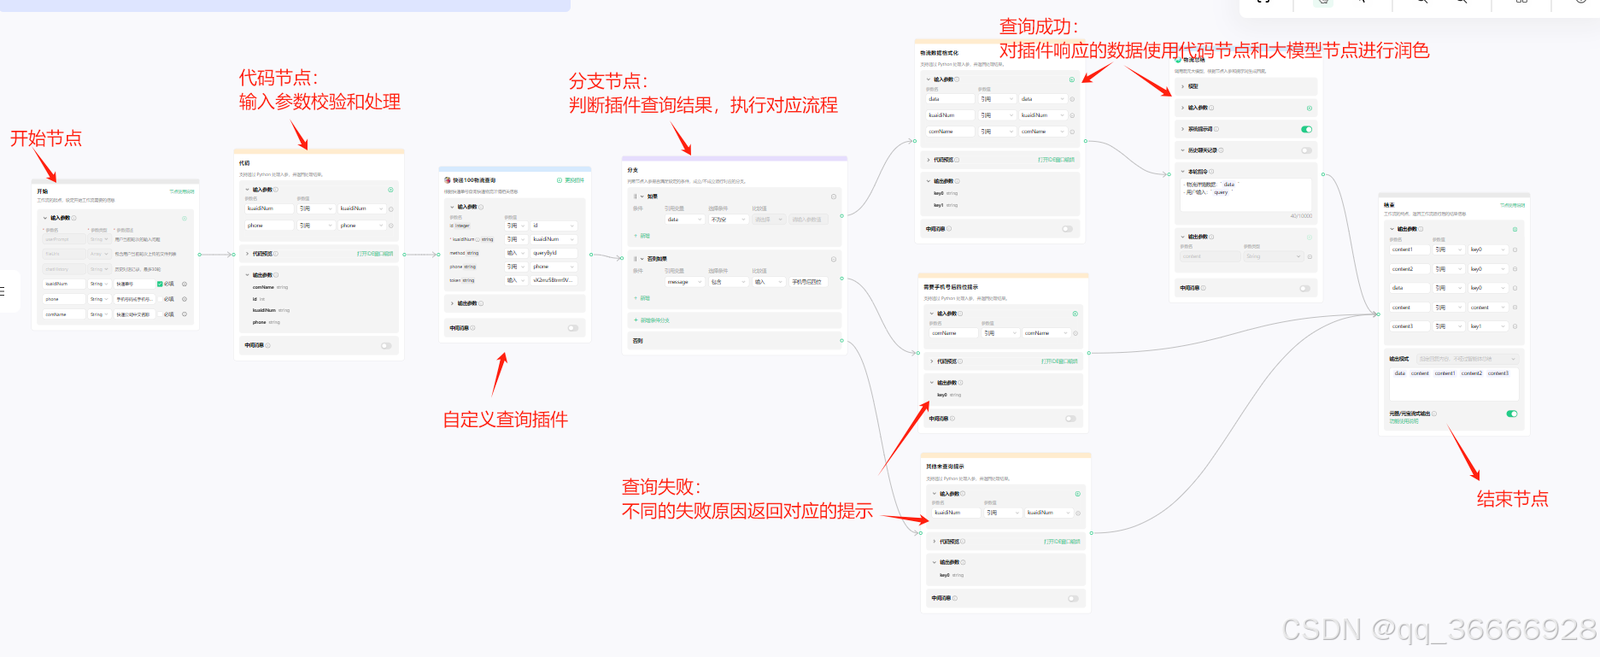Add input parameter in 物流数据格式化 node

[x=1072, y=79]
